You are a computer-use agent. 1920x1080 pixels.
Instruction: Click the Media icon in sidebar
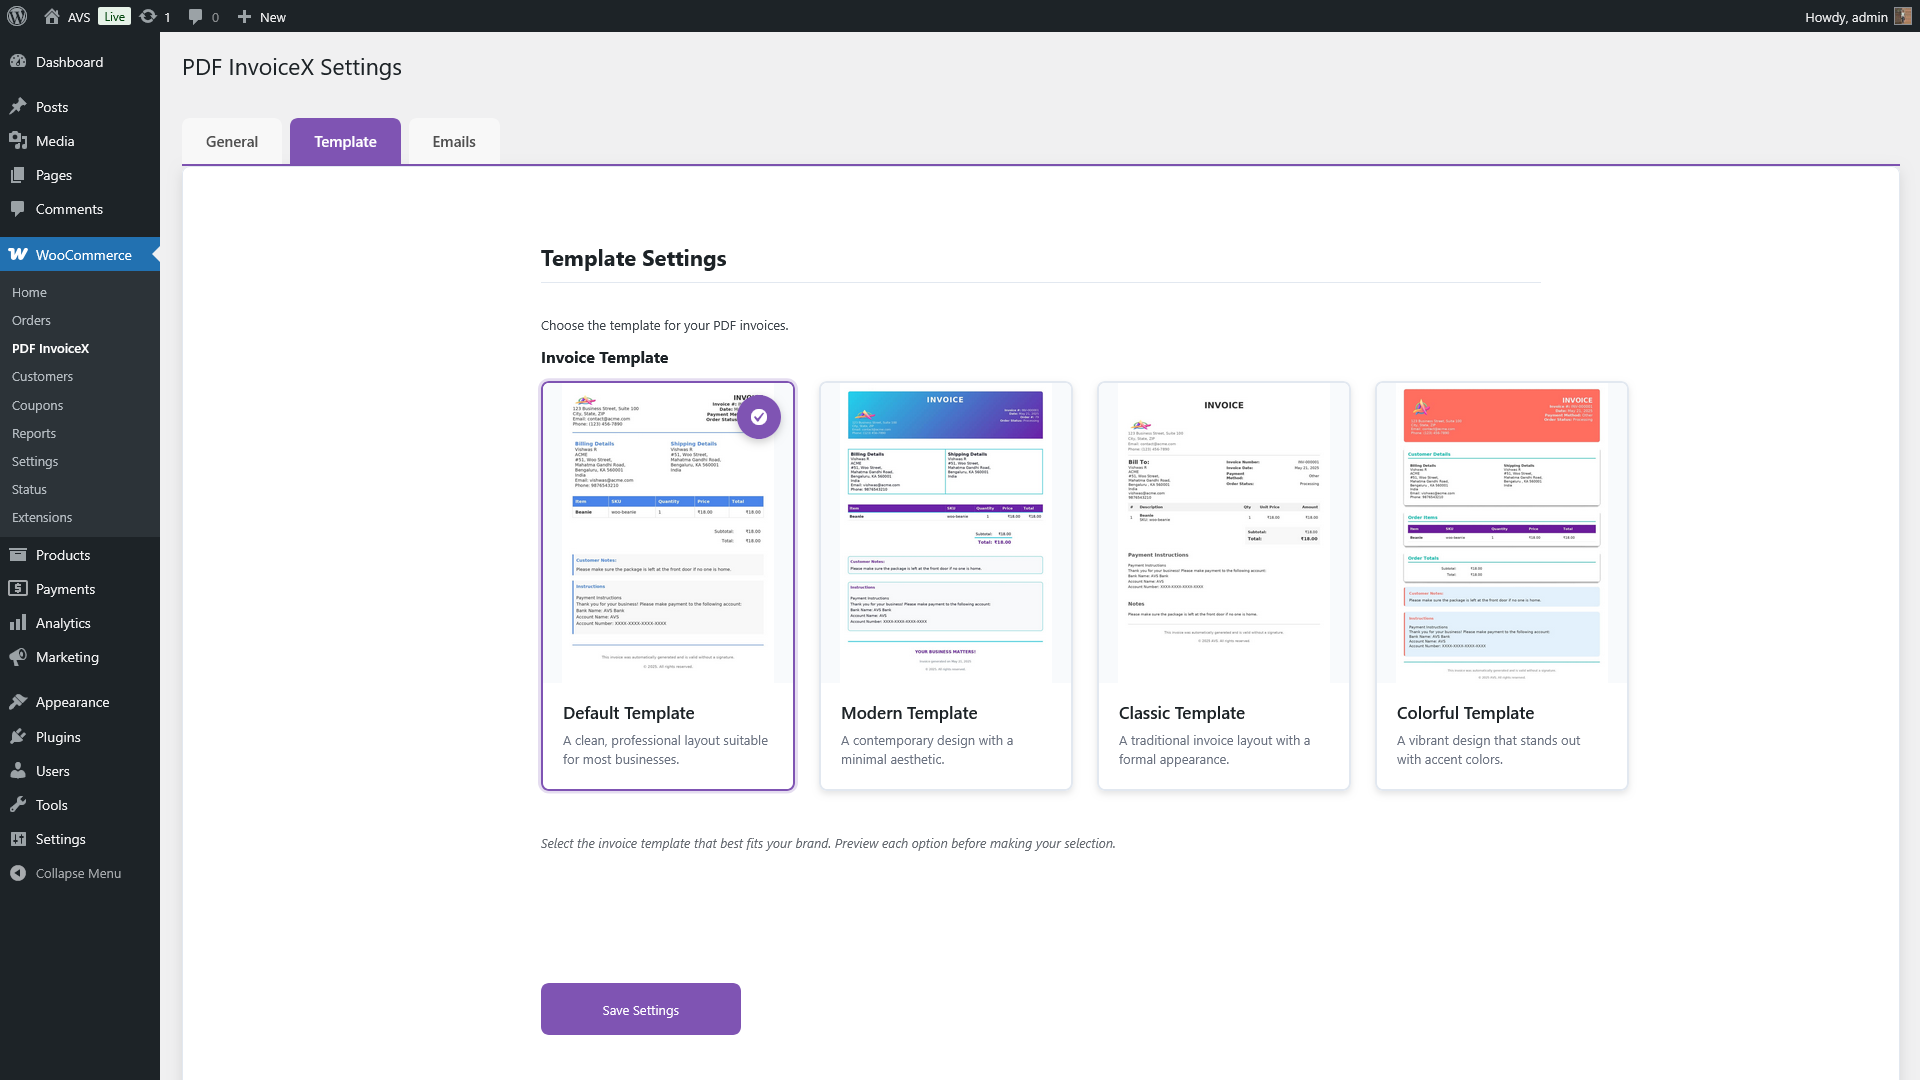pyautogui.click(x=18, y=140)
